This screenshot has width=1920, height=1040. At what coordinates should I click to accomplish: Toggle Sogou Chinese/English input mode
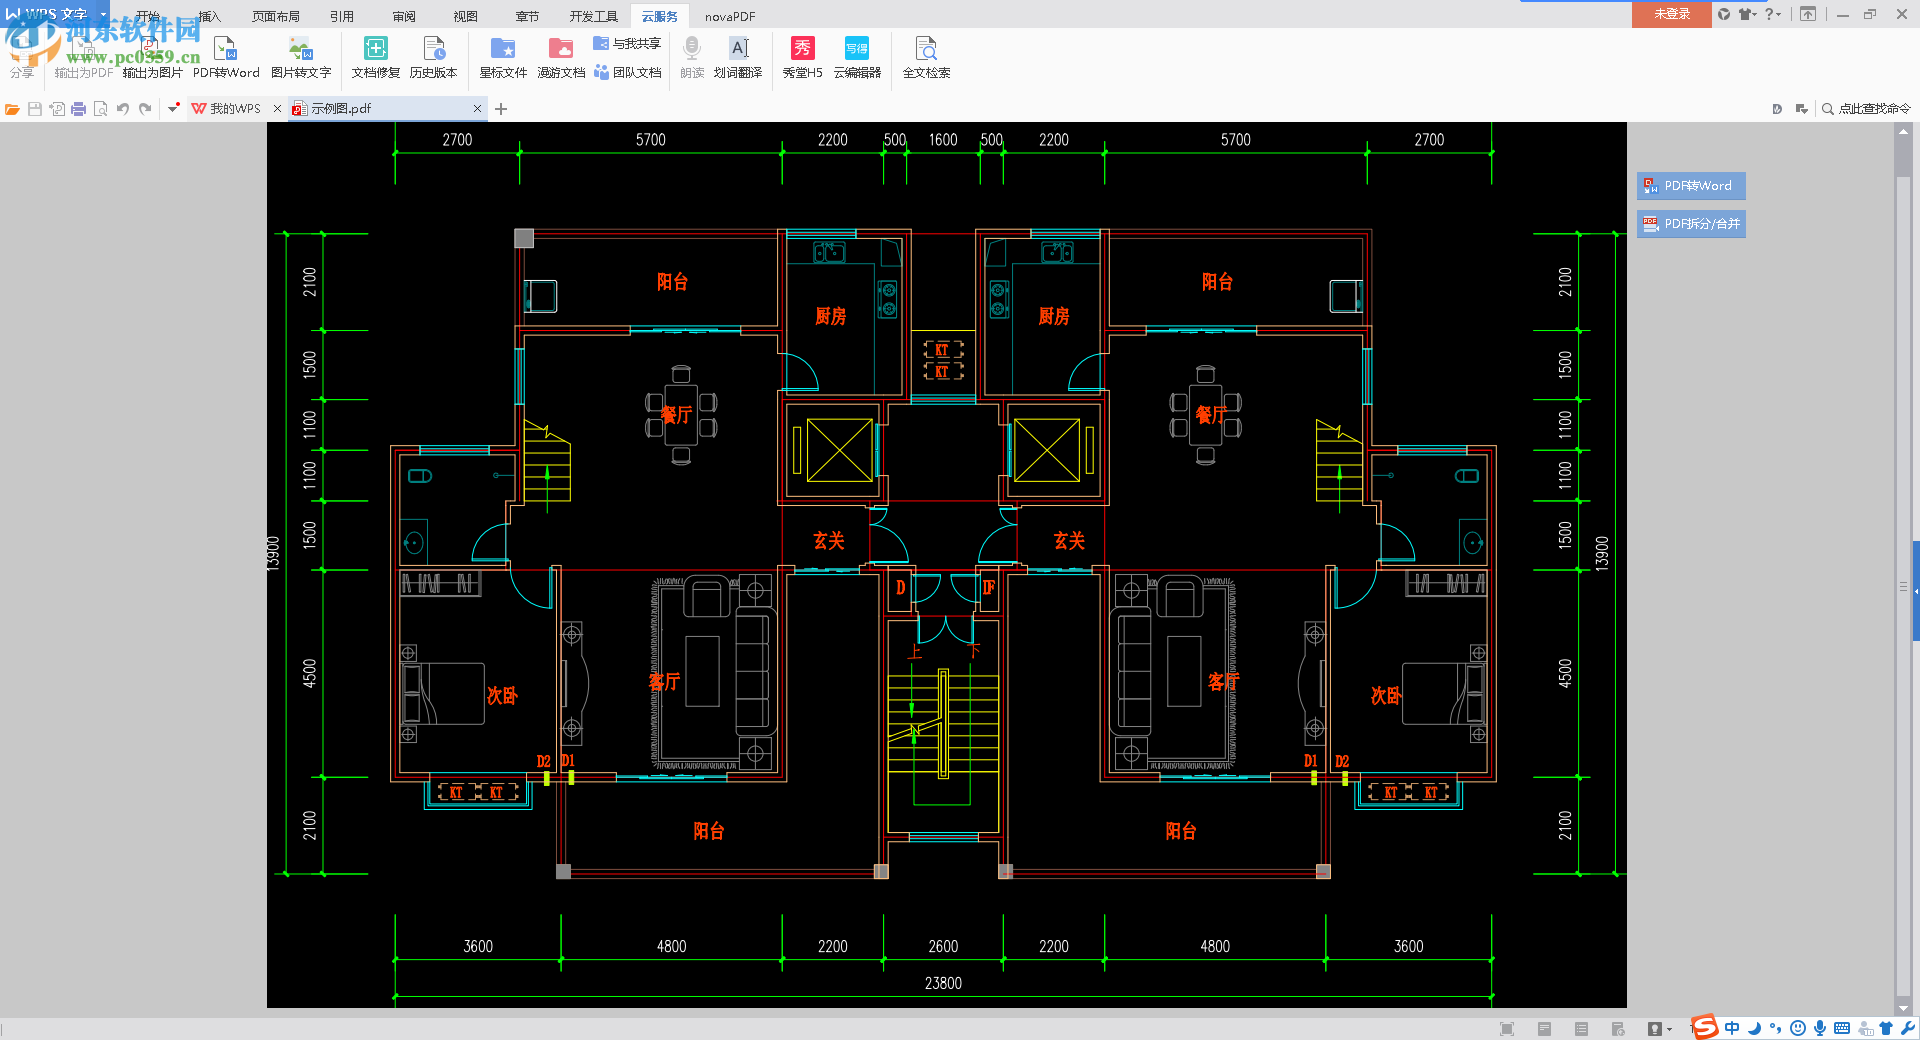point(1732,1028)
